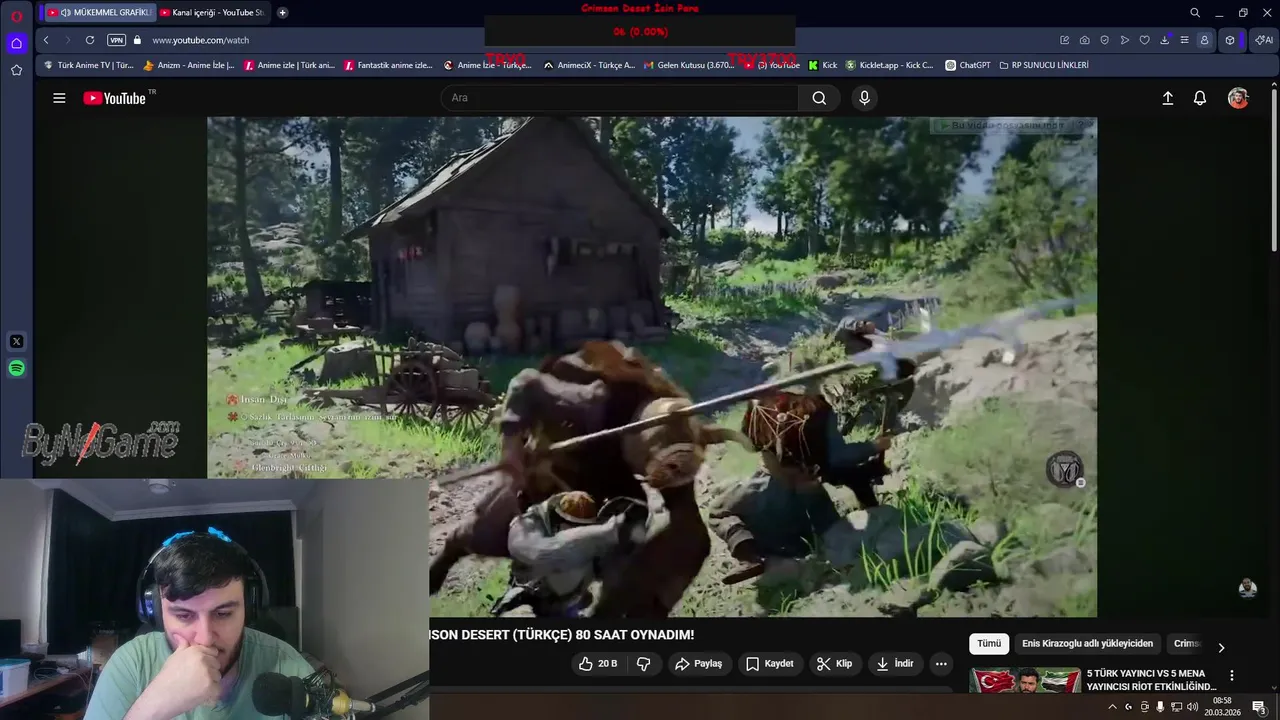Click the address bar URL youtube.com/watch
Image resolution: width=1280 pixels, height=720 pixels.
(201, 40)
